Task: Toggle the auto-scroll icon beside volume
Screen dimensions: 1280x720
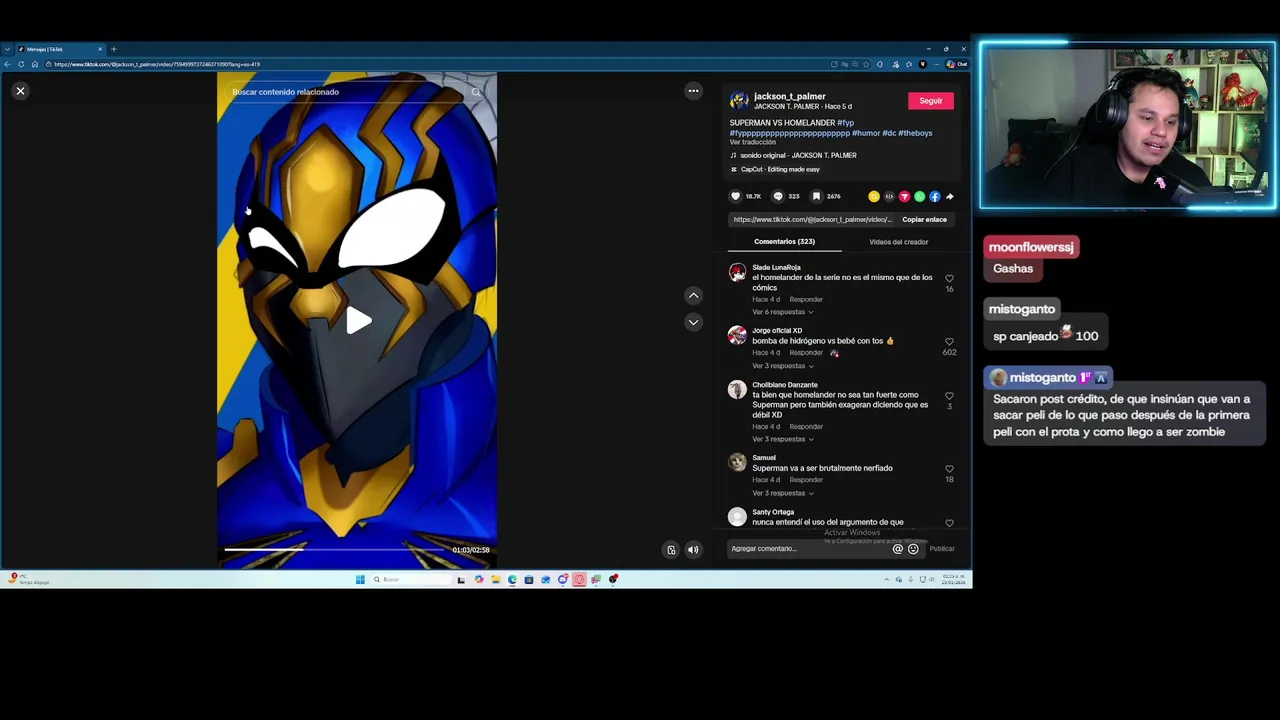Action: click(x=671, y=549)
